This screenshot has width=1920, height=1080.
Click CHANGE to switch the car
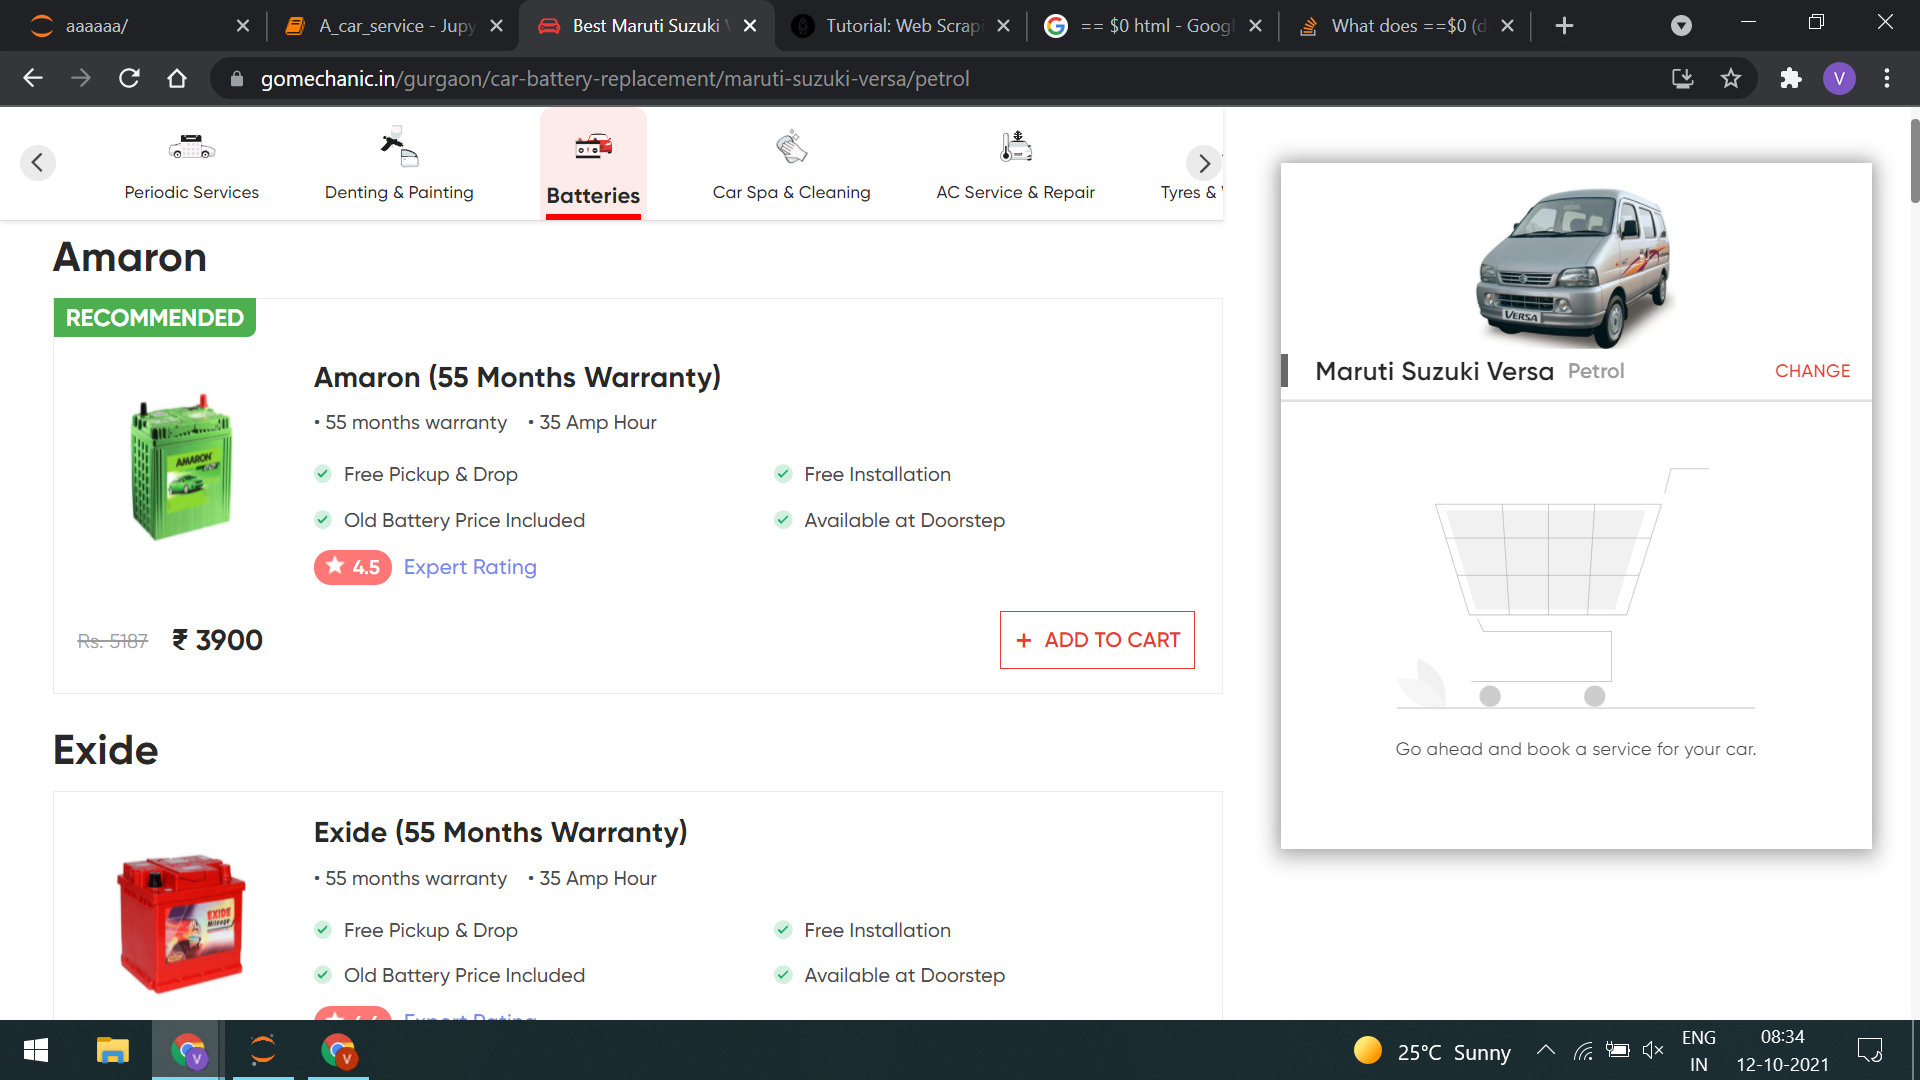1812,371
